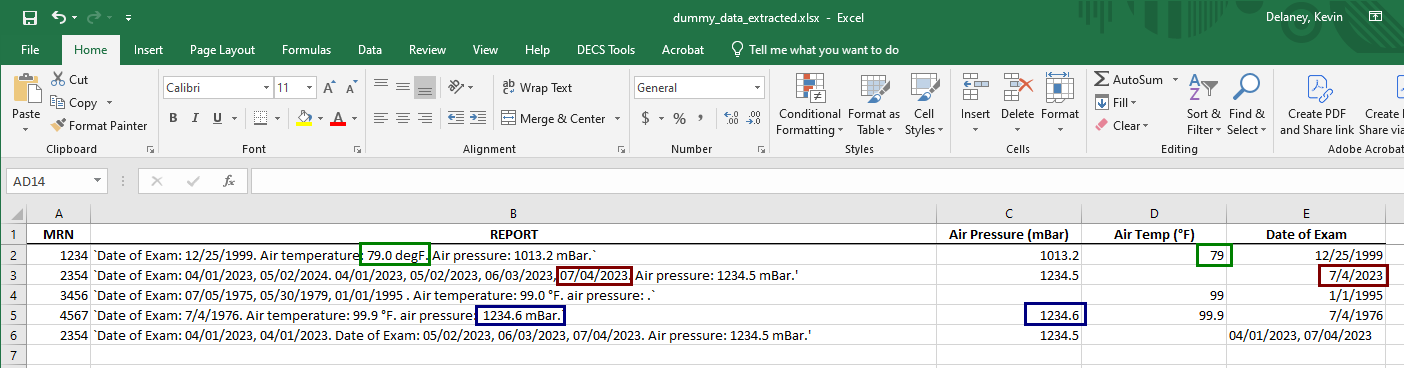
Task: Open the Conditional Formatting menu
Action: click(809, 105)
